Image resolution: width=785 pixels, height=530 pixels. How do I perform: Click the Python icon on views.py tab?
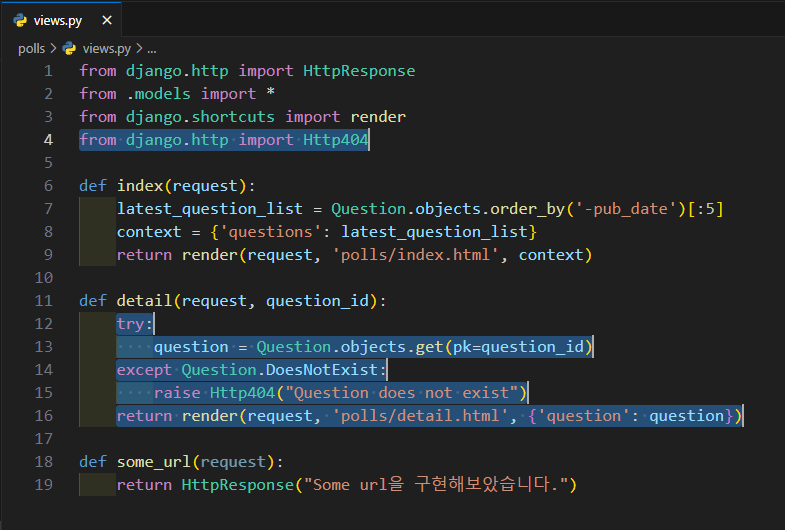(20, 20)
